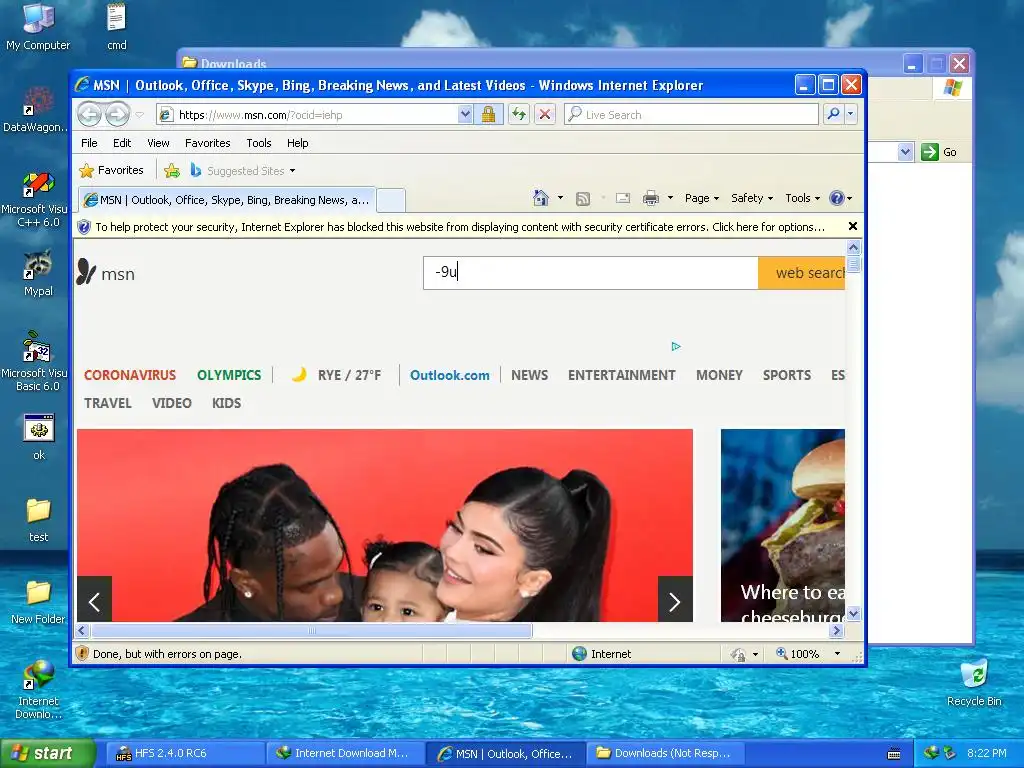
Task: Click the security information bar message
Action: 460,227
